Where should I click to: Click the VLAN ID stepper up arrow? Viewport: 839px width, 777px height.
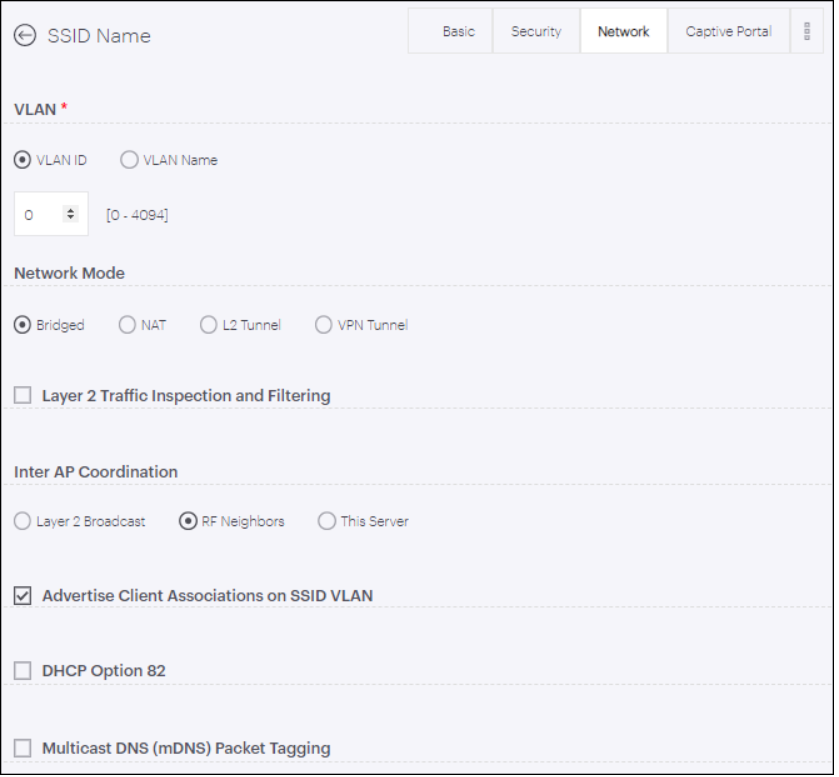click(69, 208)
